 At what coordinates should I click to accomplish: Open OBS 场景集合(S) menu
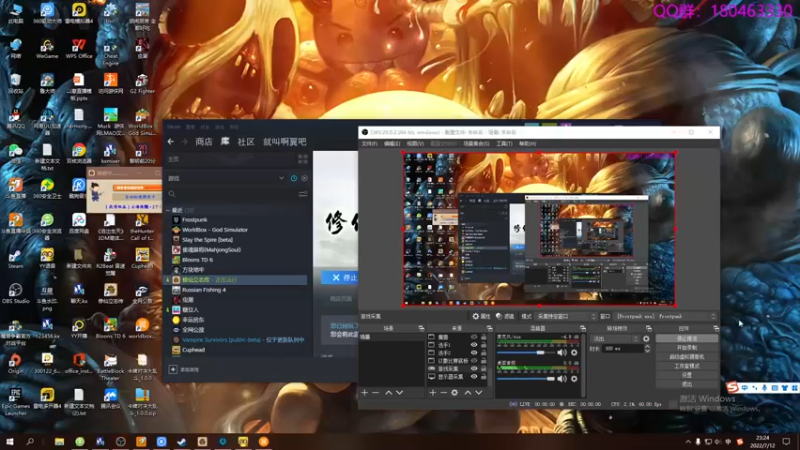(476, 144)
